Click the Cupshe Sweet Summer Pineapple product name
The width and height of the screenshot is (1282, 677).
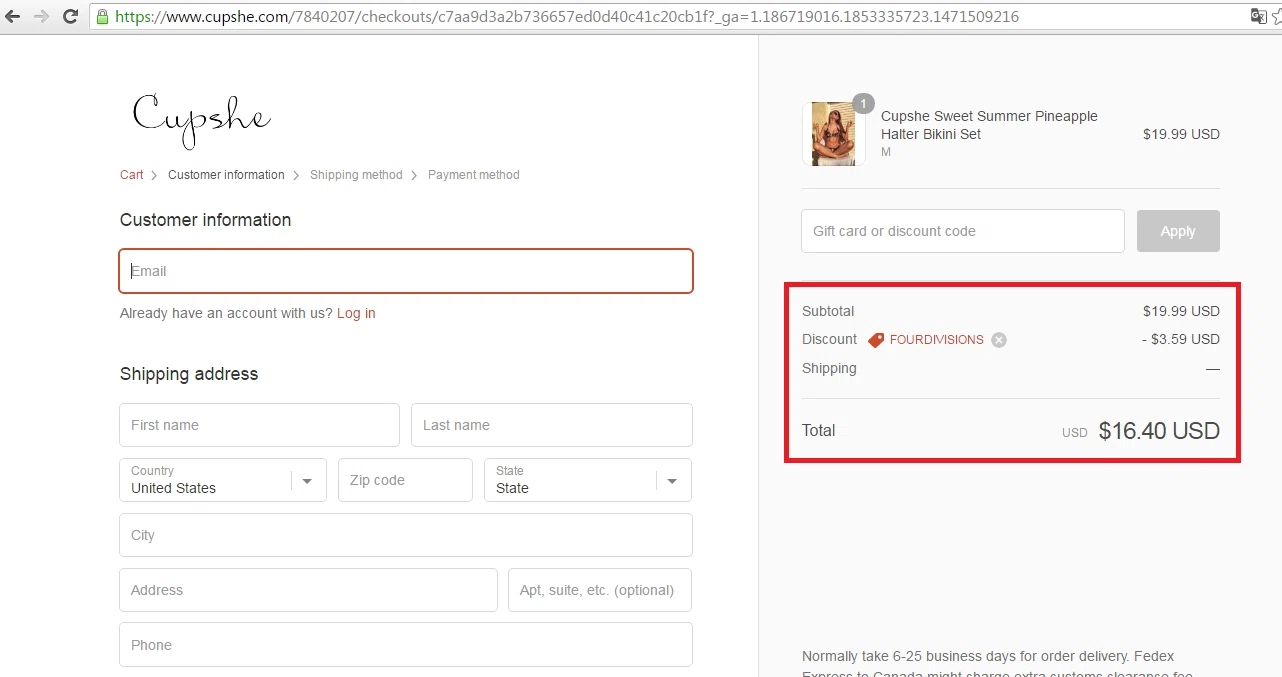[989, 125]
